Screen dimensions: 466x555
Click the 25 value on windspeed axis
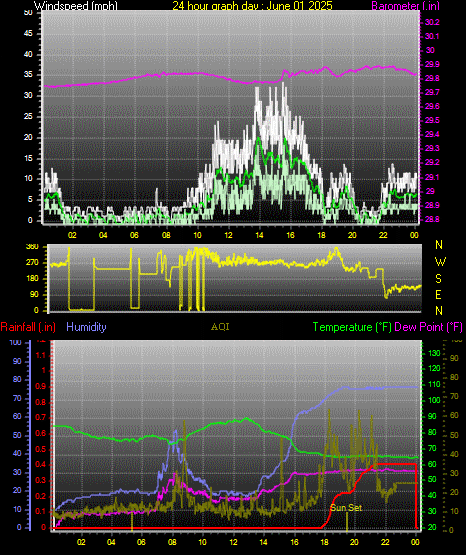click(28, 116)
